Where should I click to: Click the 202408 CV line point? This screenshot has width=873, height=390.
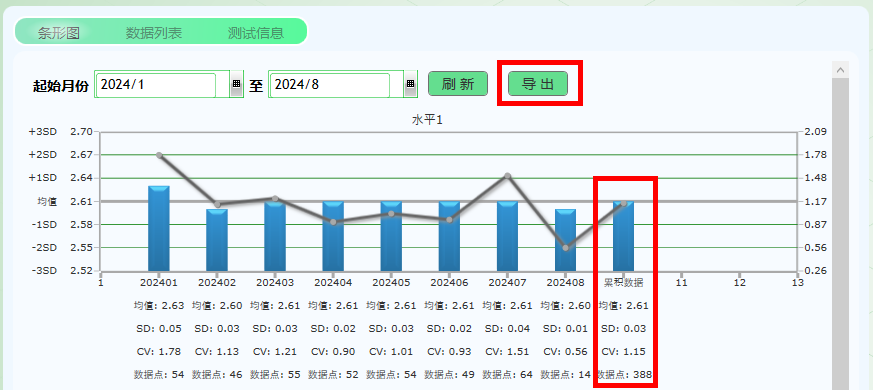[x=566, y=248]
